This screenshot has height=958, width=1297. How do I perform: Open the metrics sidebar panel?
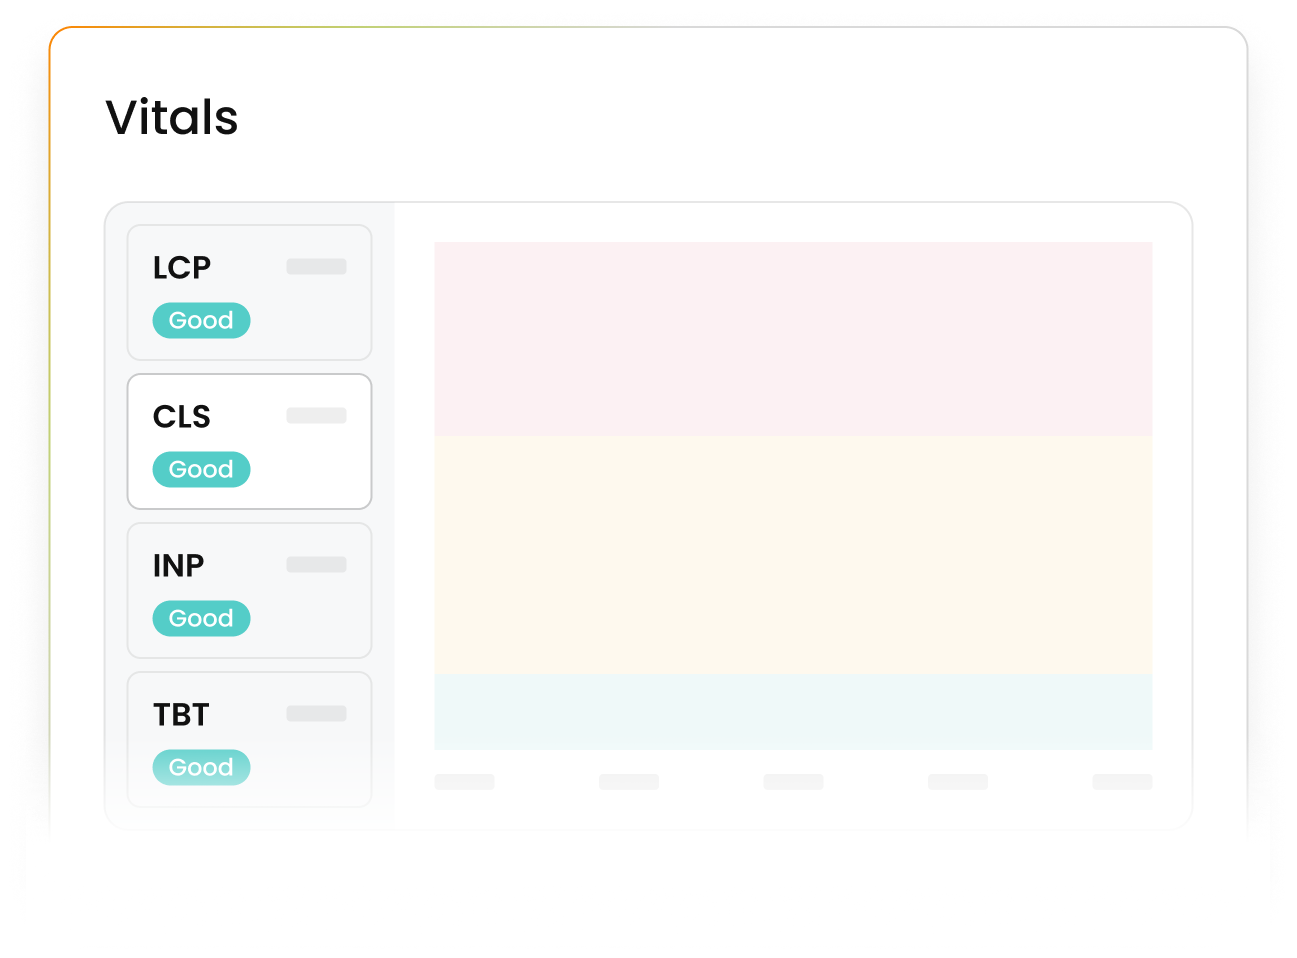248,515
